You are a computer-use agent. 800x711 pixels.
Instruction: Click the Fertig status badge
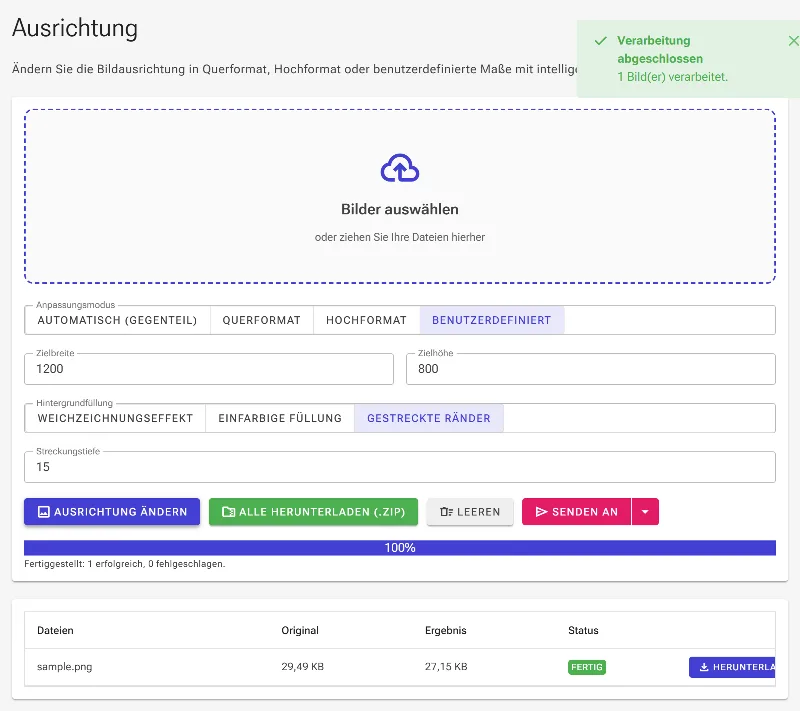587,667
